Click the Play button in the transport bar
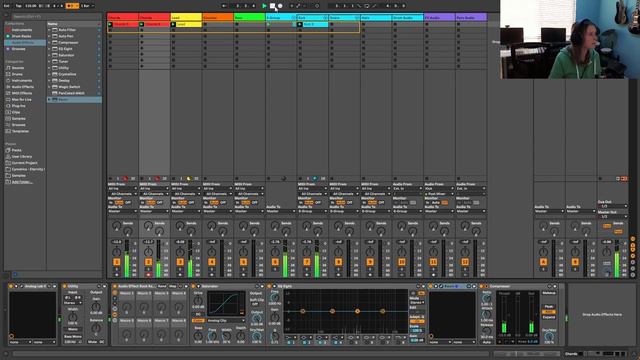The image size is (640, 360). tap(264, 6)
